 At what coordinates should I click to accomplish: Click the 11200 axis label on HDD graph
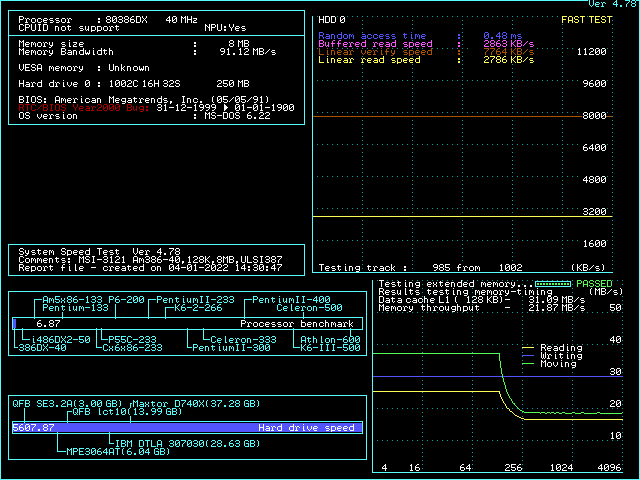pyautogui.click(x=591, y=52)
